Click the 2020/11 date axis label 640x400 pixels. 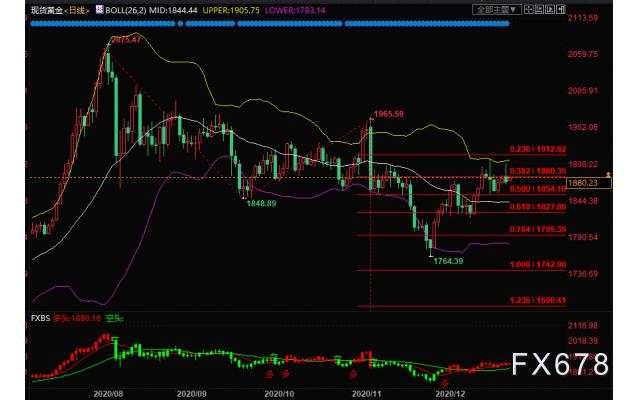point(367,394)
